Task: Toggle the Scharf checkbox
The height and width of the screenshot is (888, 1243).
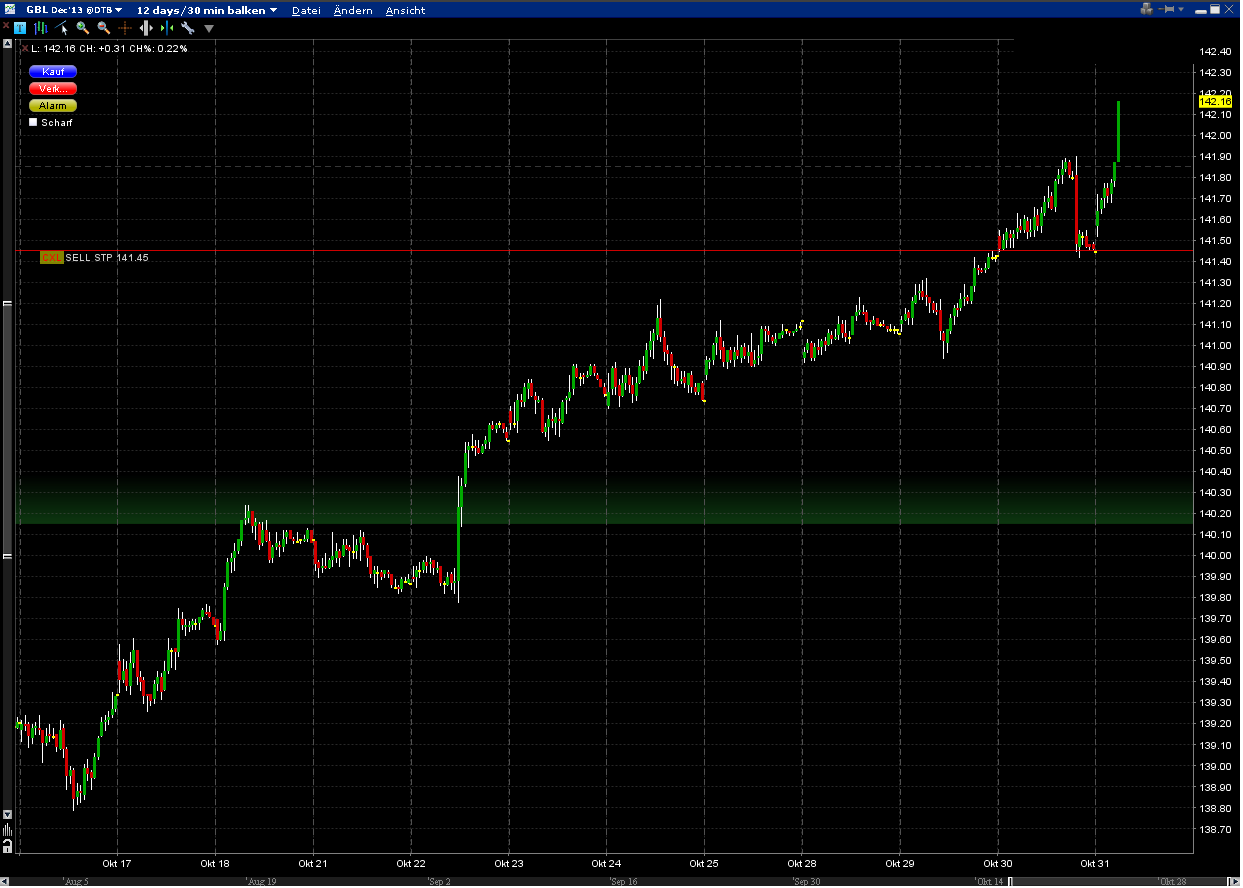Action: (33, 122)
